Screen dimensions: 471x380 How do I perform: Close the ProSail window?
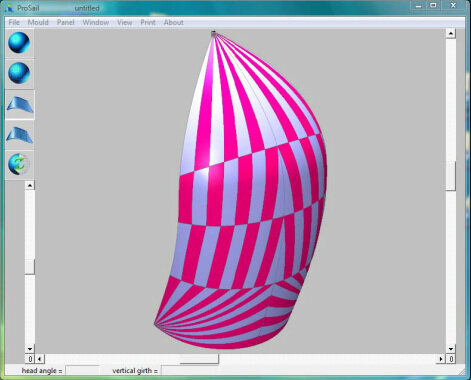pos(453,6)
